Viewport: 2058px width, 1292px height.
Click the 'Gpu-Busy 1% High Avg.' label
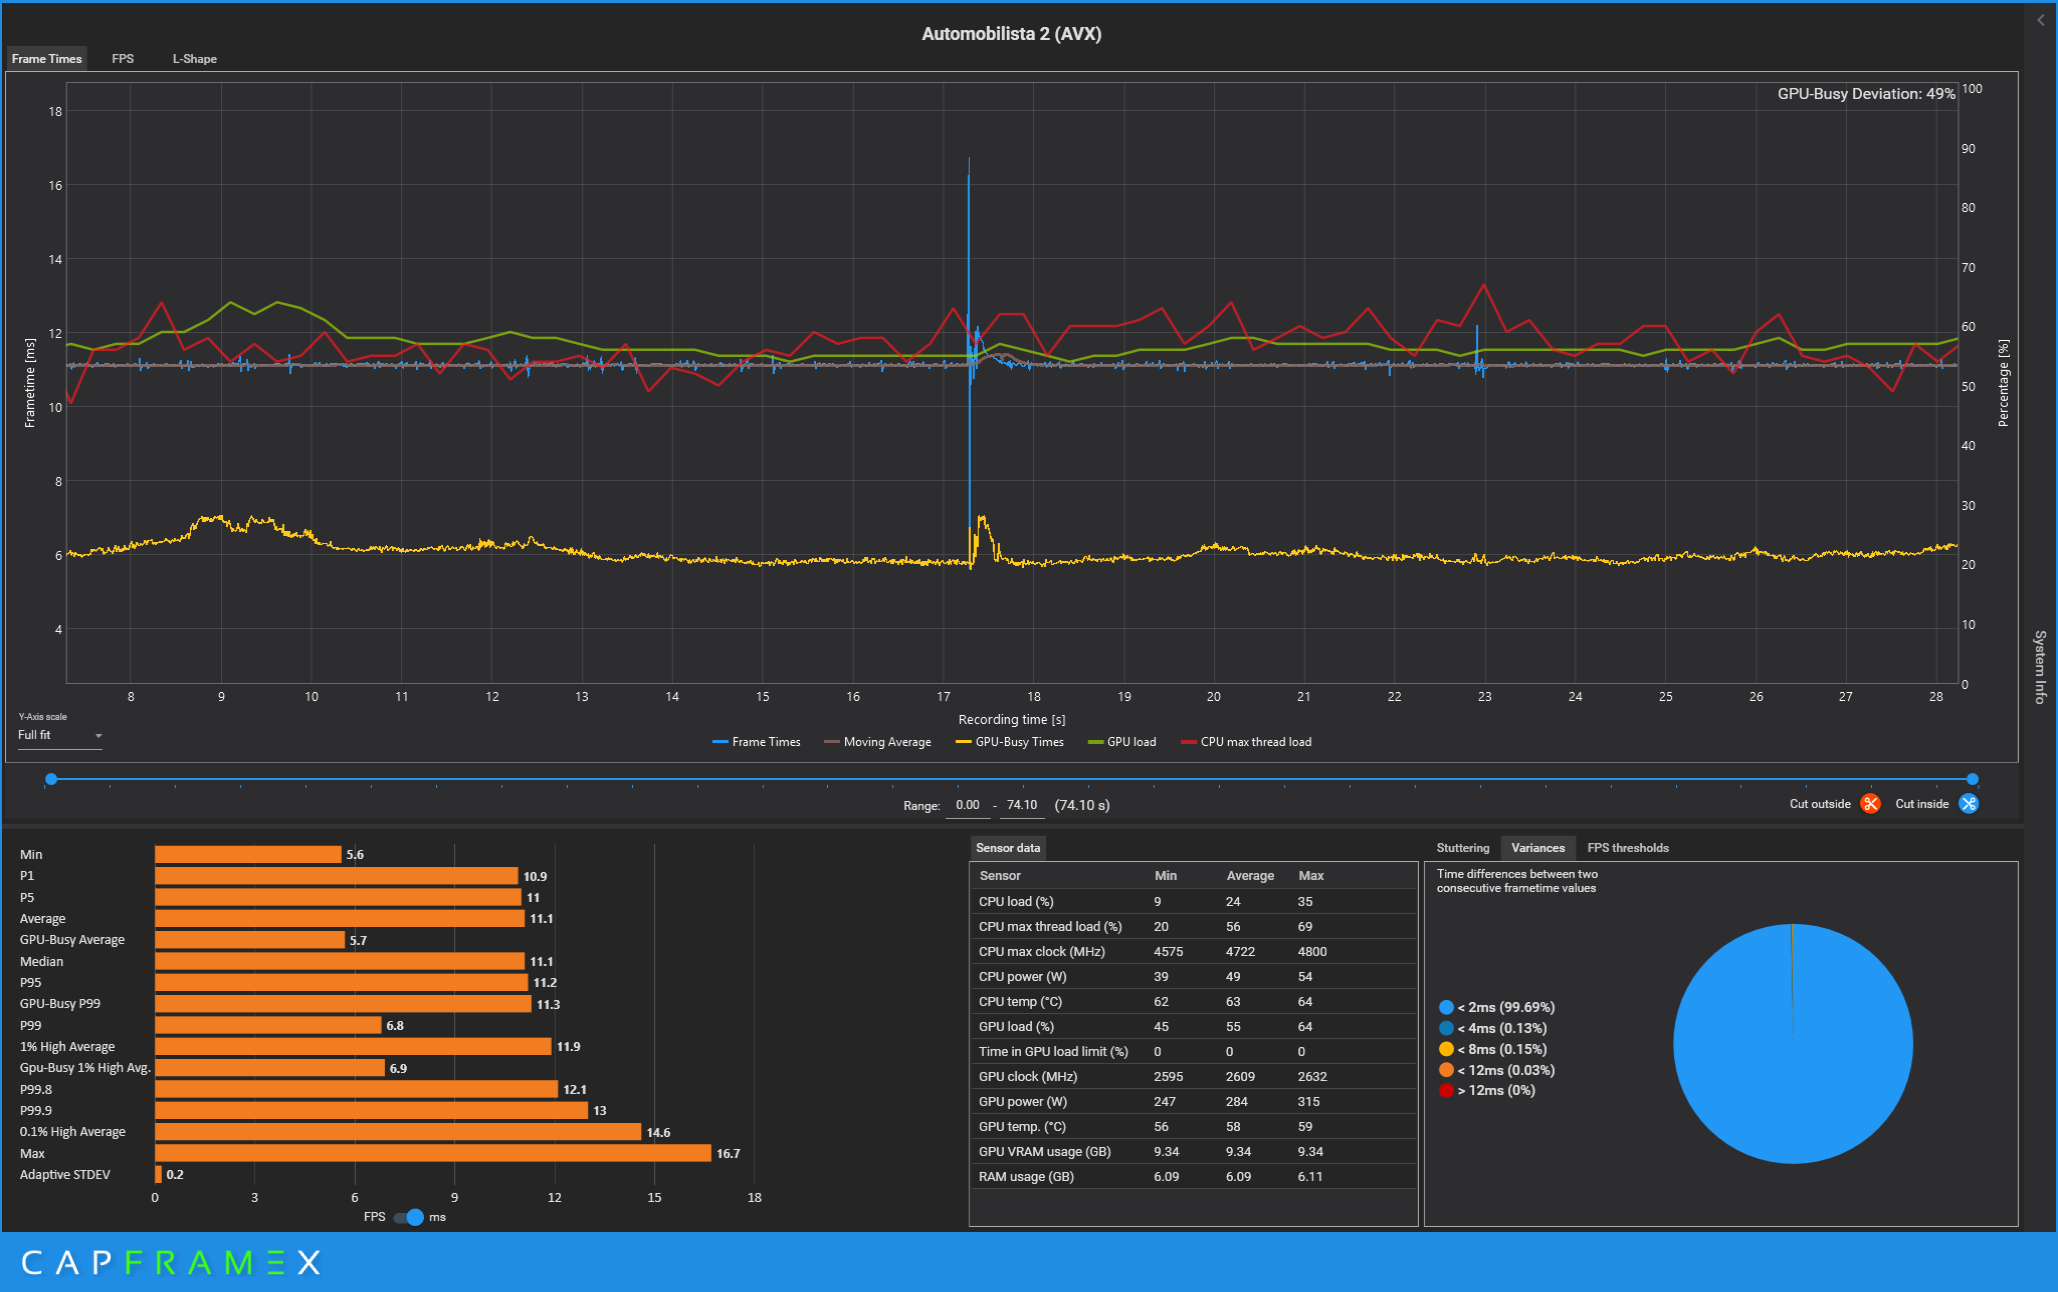85,1068
